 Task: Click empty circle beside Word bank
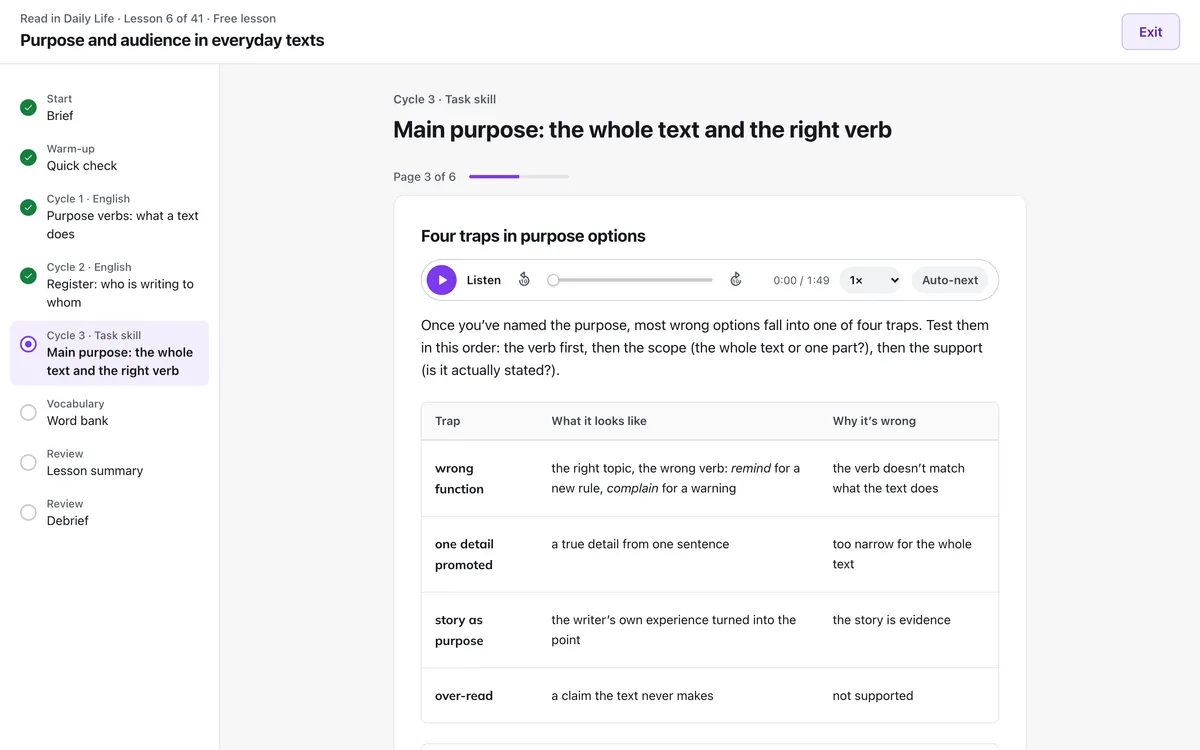click(x=28, y=412)
